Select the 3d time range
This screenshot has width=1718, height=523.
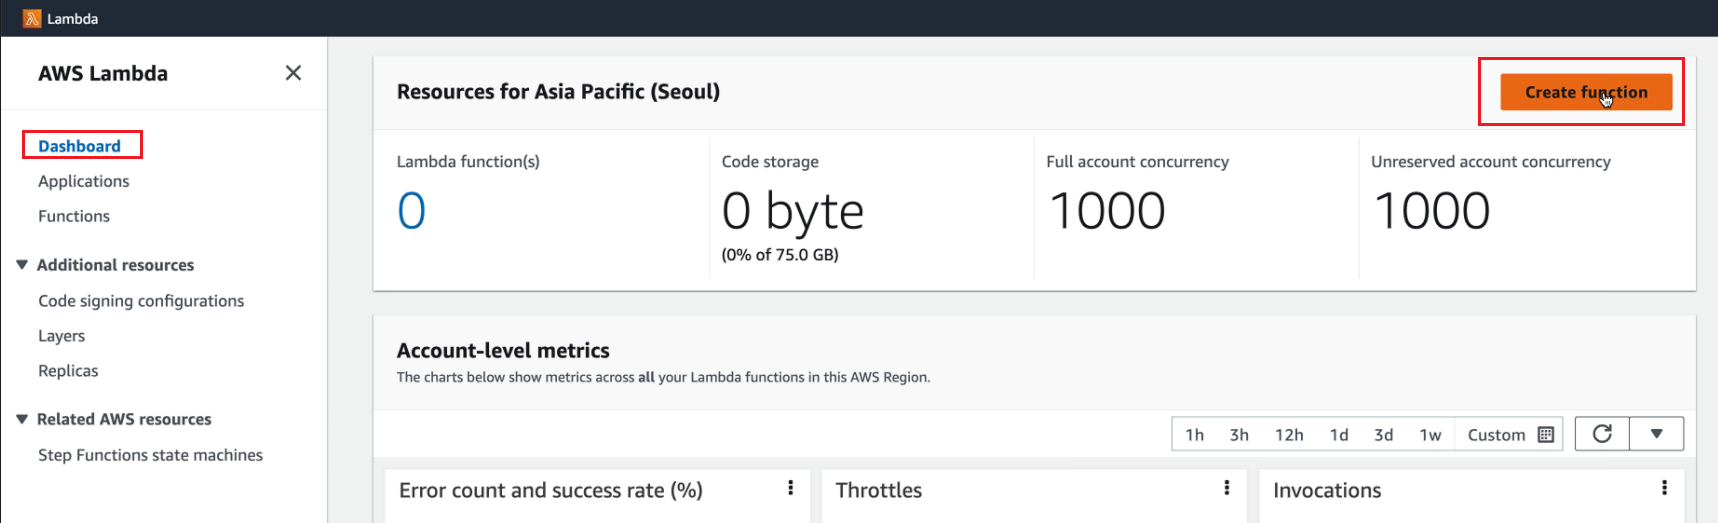pyautogui.click(x=1383, y=435)
